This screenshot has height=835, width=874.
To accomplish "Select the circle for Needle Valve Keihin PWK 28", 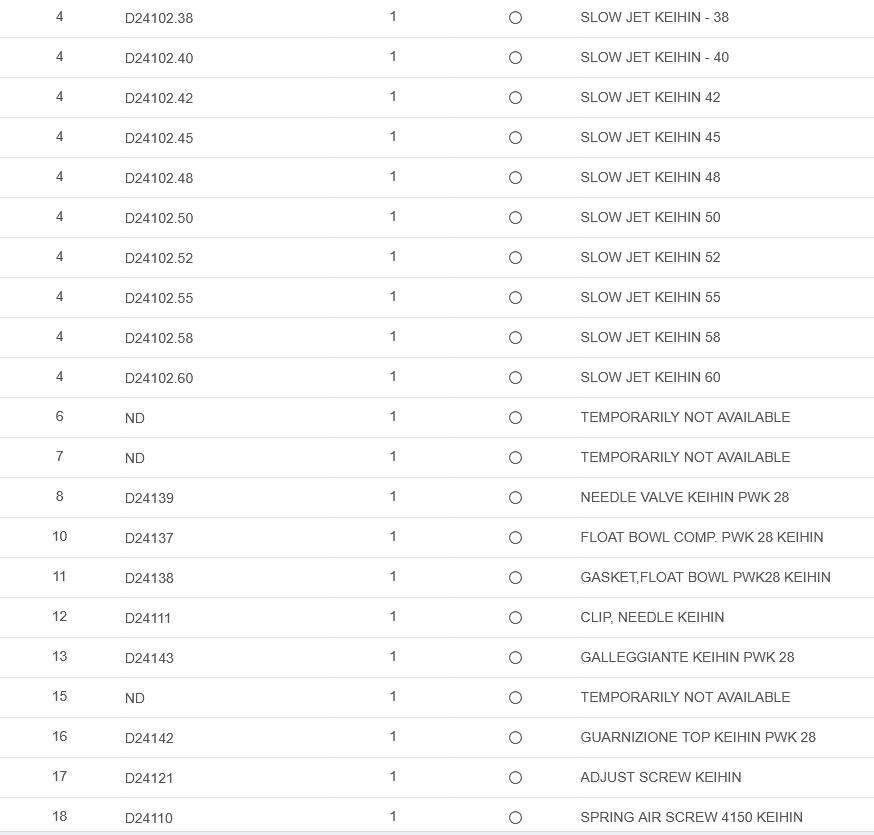I will (515, 498).
